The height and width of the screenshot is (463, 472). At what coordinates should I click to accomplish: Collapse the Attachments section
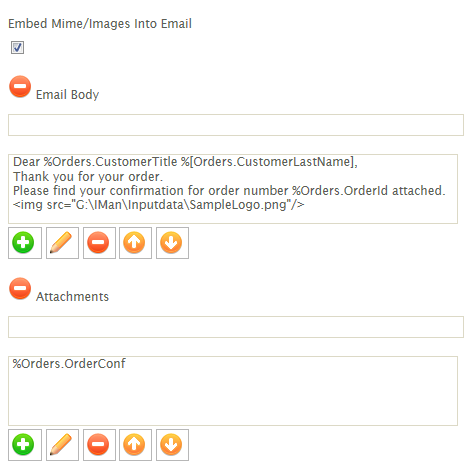coord(20,288)
